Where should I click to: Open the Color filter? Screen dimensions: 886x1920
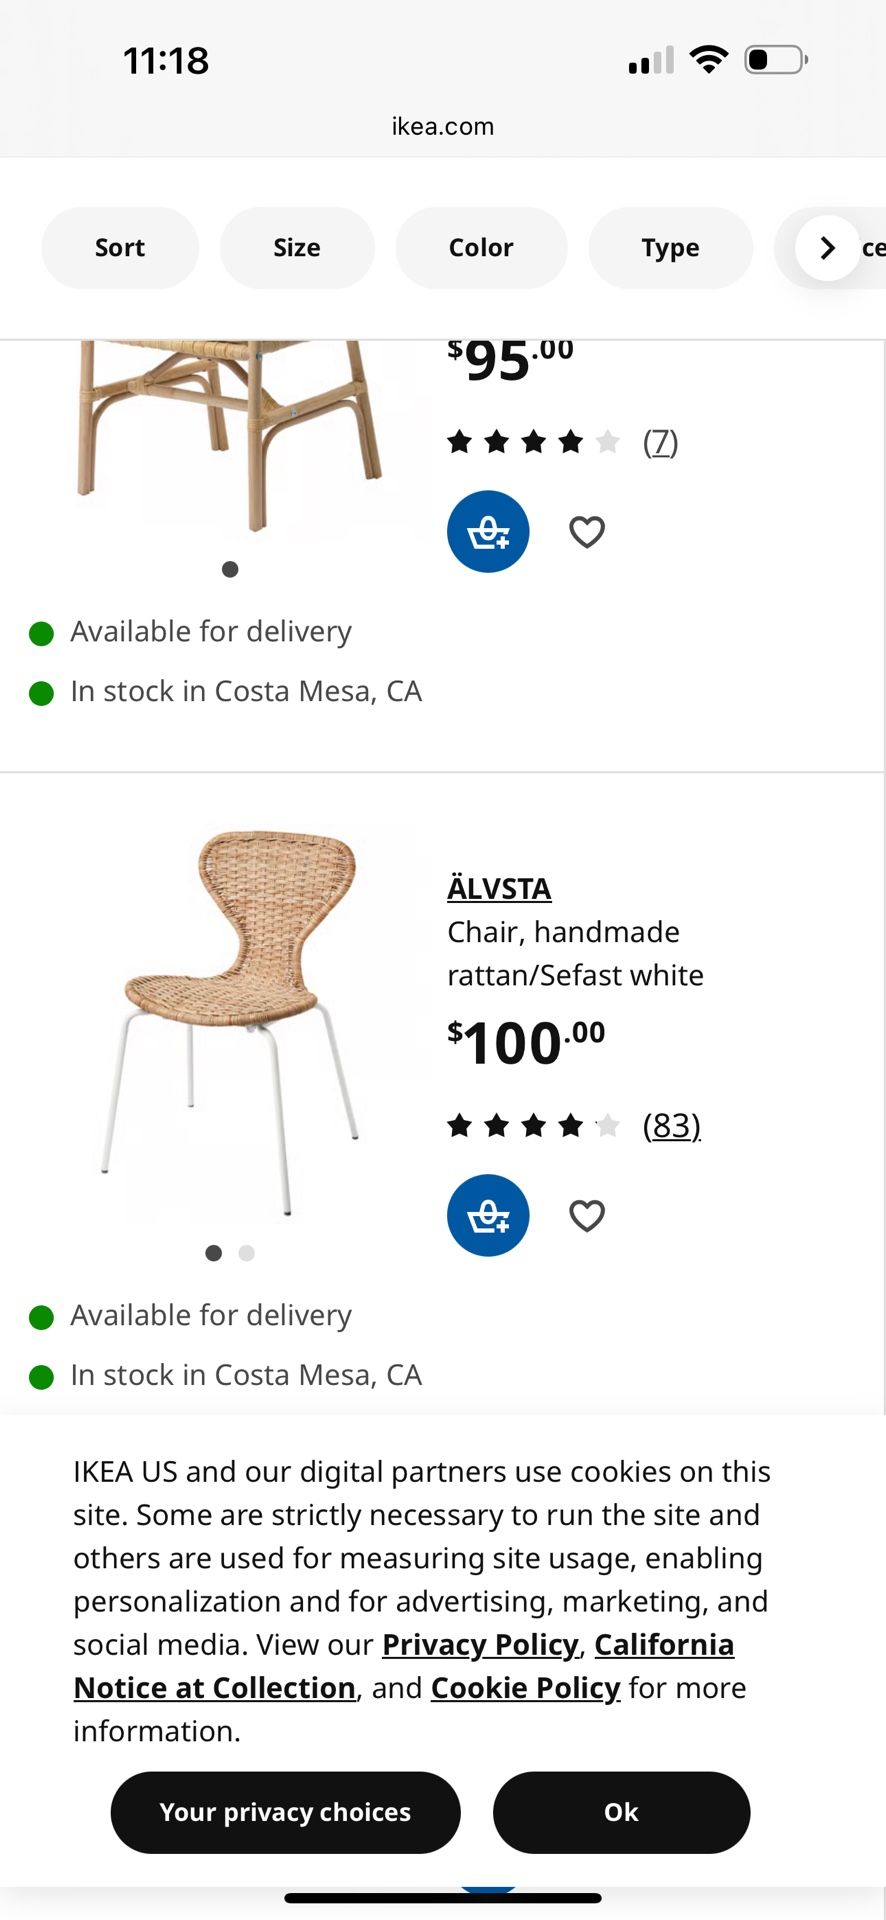point(481,247)
